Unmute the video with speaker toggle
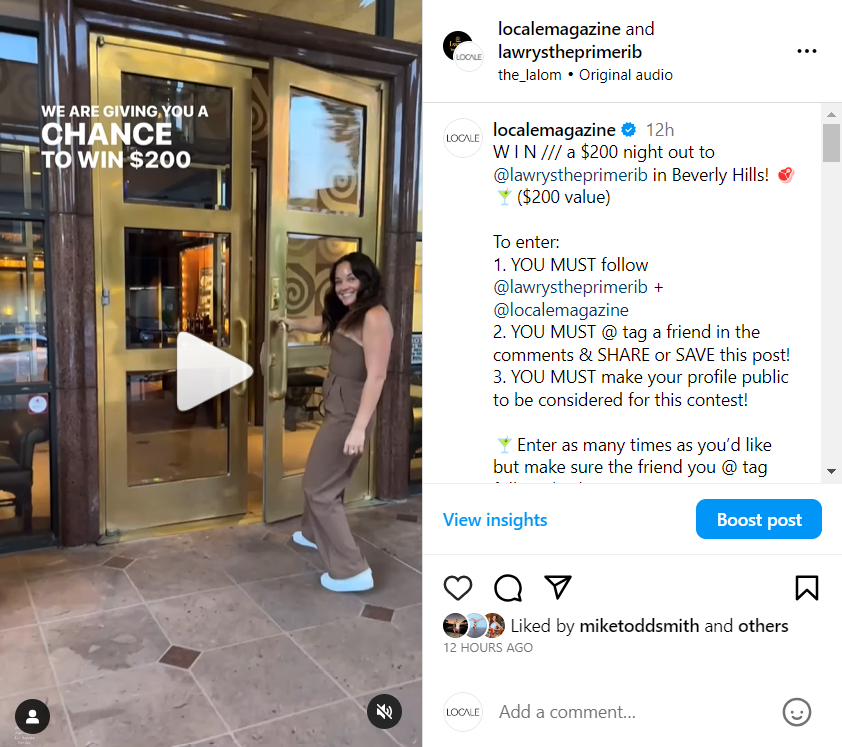Viewport: 842px width, 747px height. (x=384, y=712)
